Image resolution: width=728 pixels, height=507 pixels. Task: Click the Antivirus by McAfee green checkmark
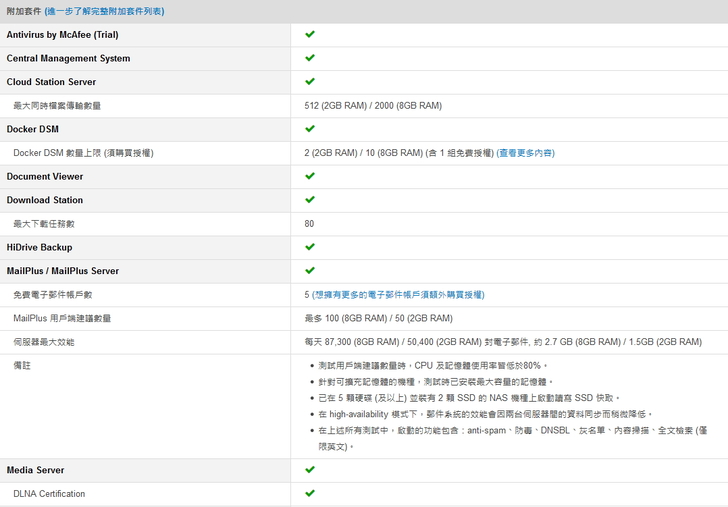(x=310, y=34)
